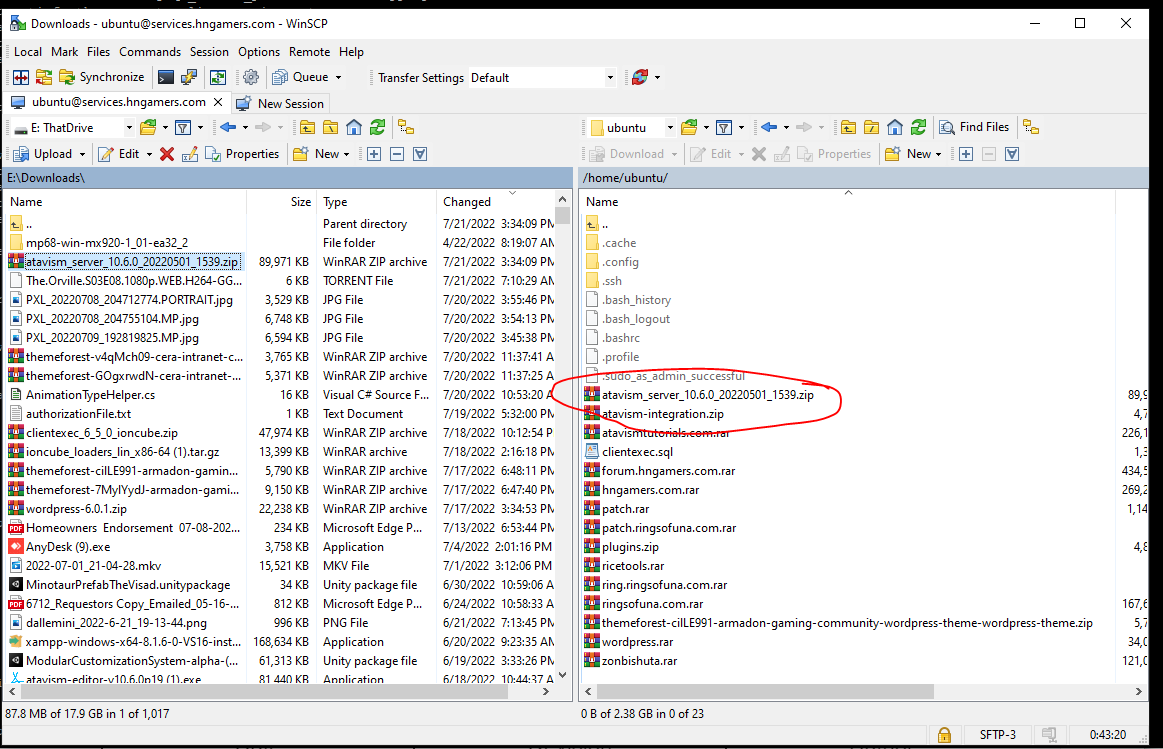1163x749 pixels.
Task: Go to the remote root directory icon
Action: [872, 128]
